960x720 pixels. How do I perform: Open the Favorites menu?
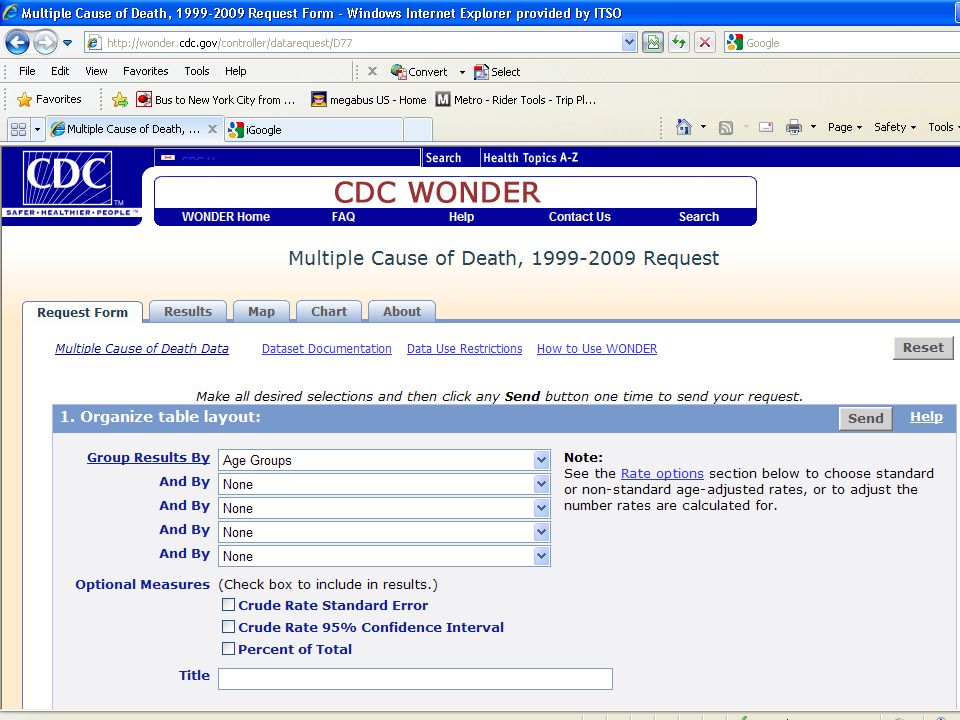(x=146, y=71)
